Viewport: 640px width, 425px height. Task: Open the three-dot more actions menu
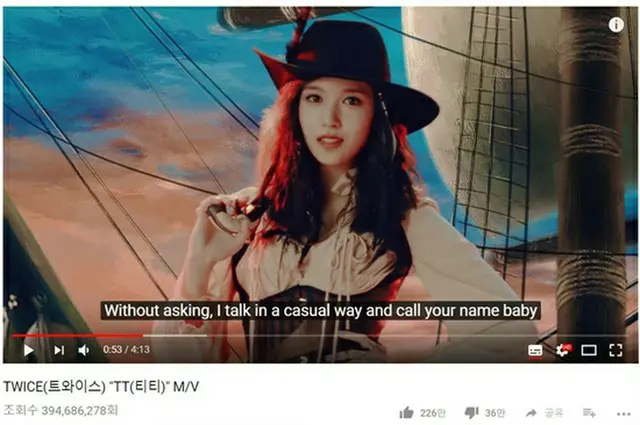pyautogui.click(x=624, y=414)
